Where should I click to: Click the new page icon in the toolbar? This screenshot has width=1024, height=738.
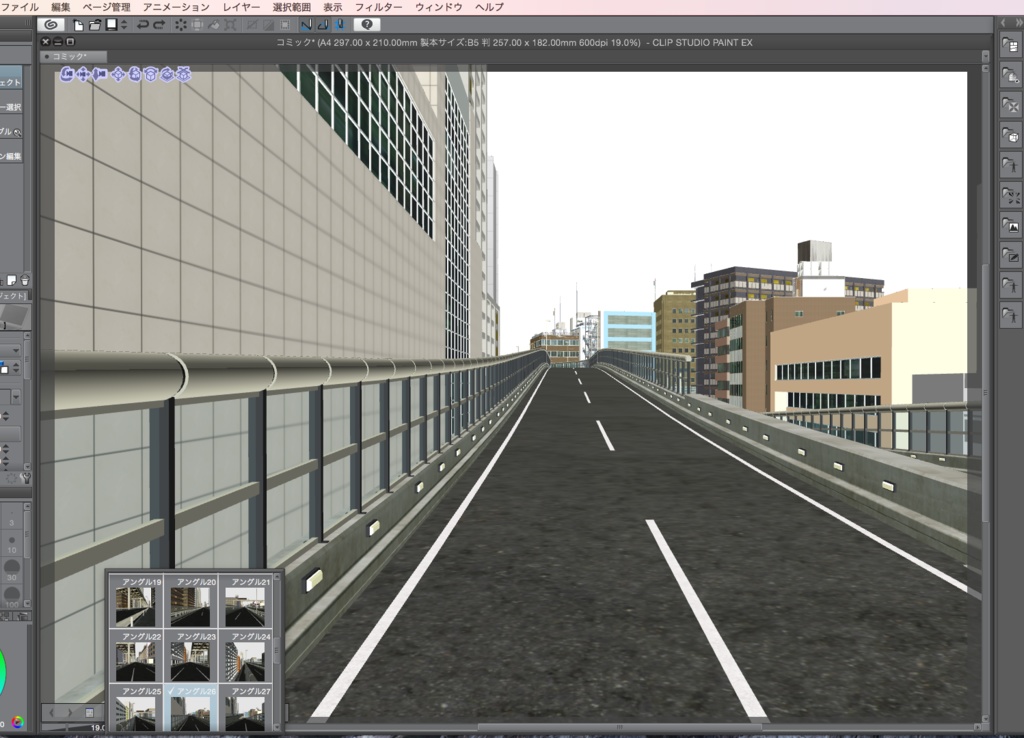77,24
